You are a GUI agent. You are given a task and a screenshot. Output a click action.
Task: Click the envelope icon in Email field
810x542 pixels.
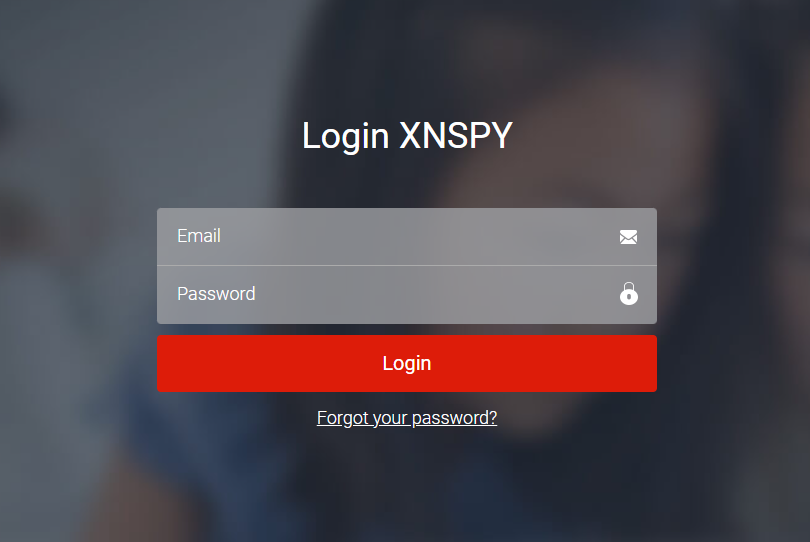[x=628, y=237]
